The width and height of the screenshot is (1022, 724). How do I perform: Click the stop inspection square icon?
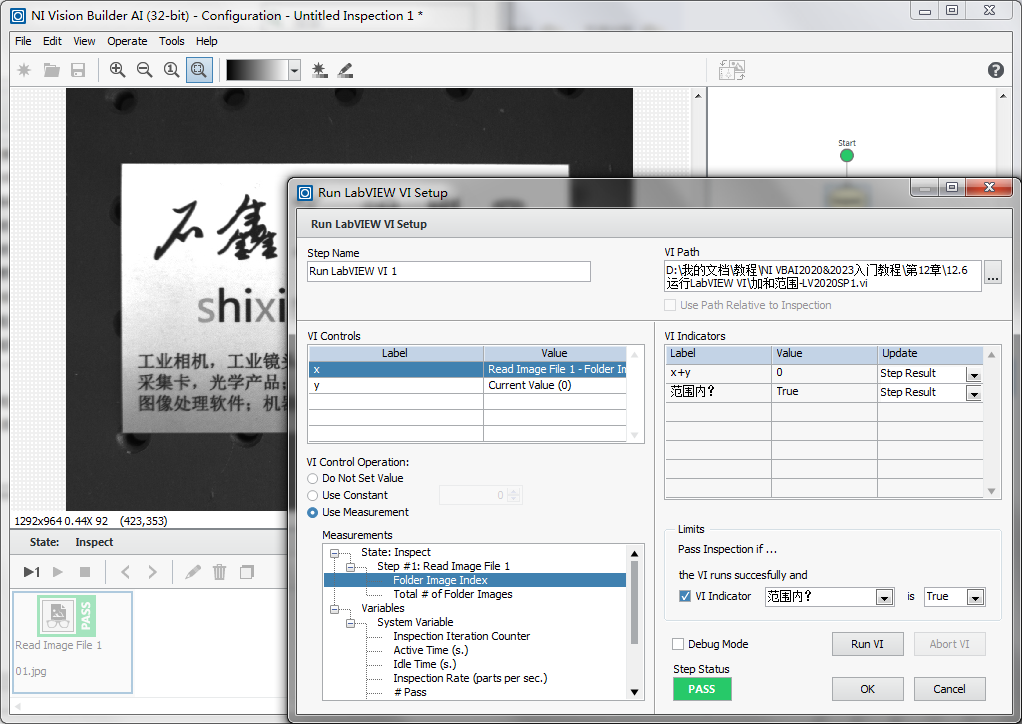pyautogui.click(x=85, y=572)
